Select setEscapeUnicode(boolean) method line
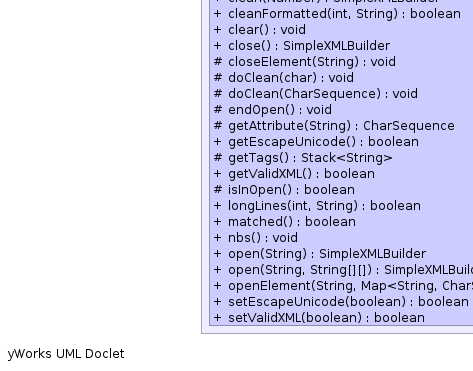 tap(341, 302)
